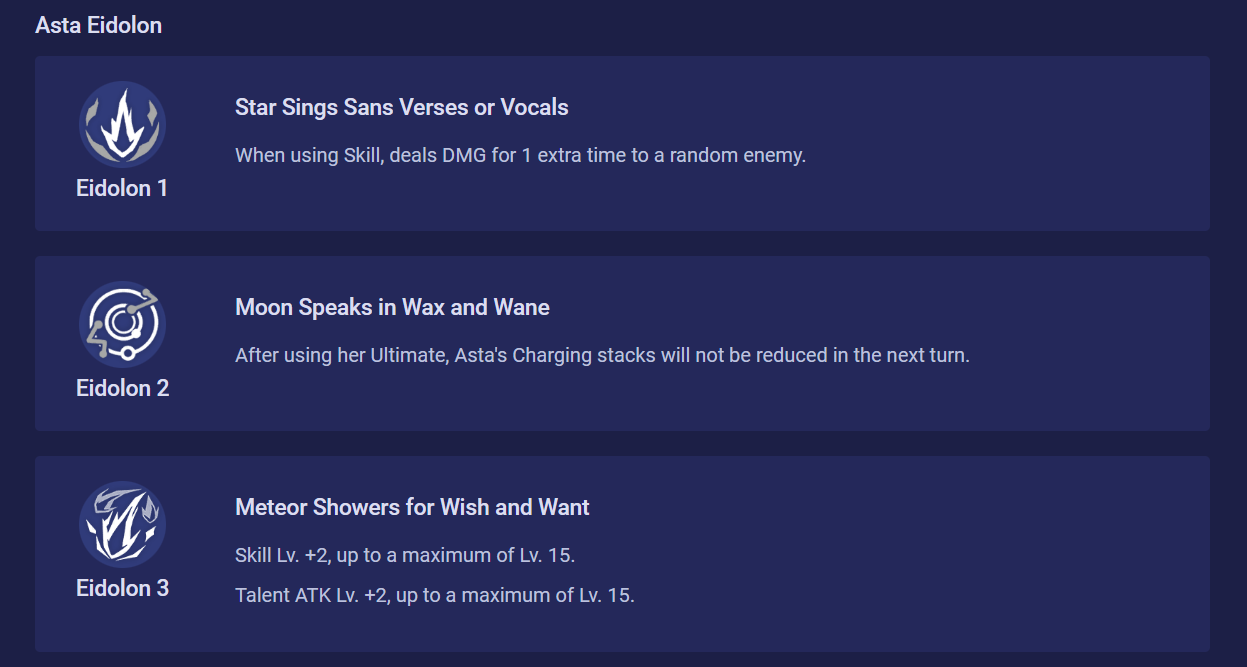Select the Eidolon 2 label
Image resolution: width=1247 pixels, height=667 pixels.
pyautogui.click(x=122, y=388)
